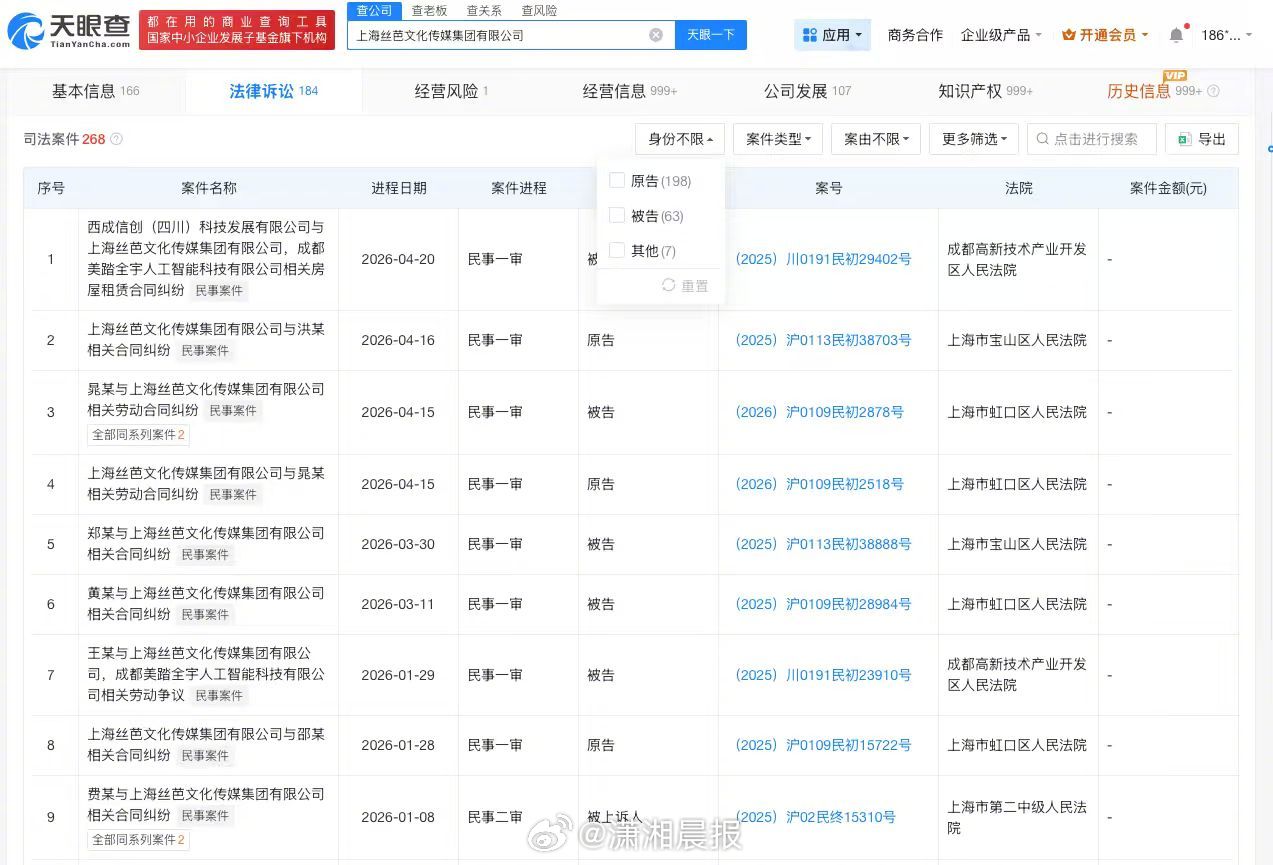Open the 更多筛选 dropdown

[974, 139]
